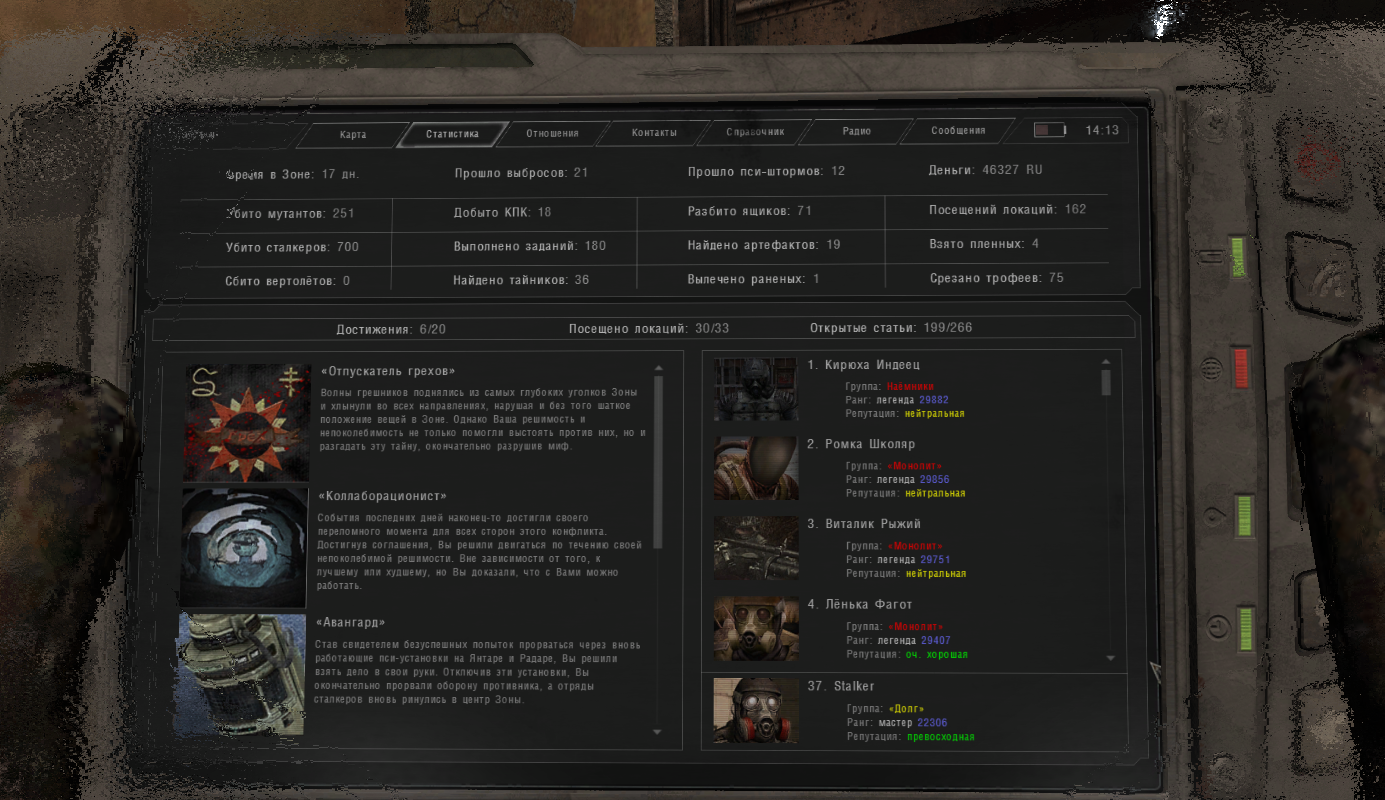
Task: Click the rankings list scroll-down arrow
Action: coord(1110,658)
